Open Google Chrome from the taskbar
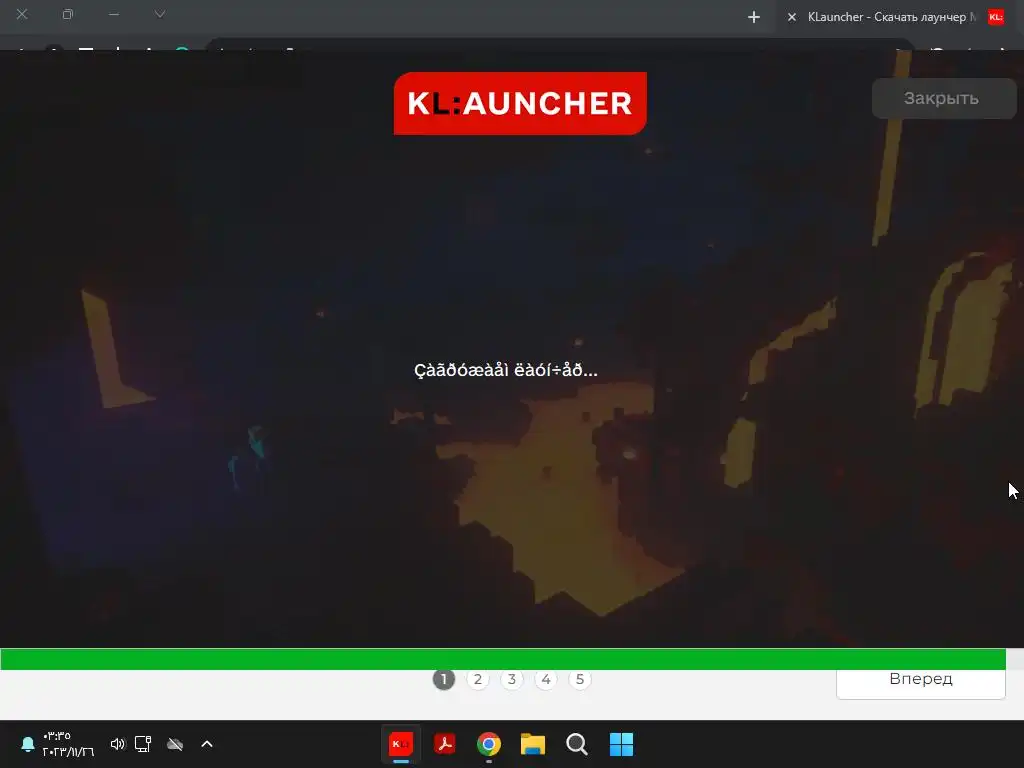1024x768 pixels. pyautogui.click(x=488, y=744)
